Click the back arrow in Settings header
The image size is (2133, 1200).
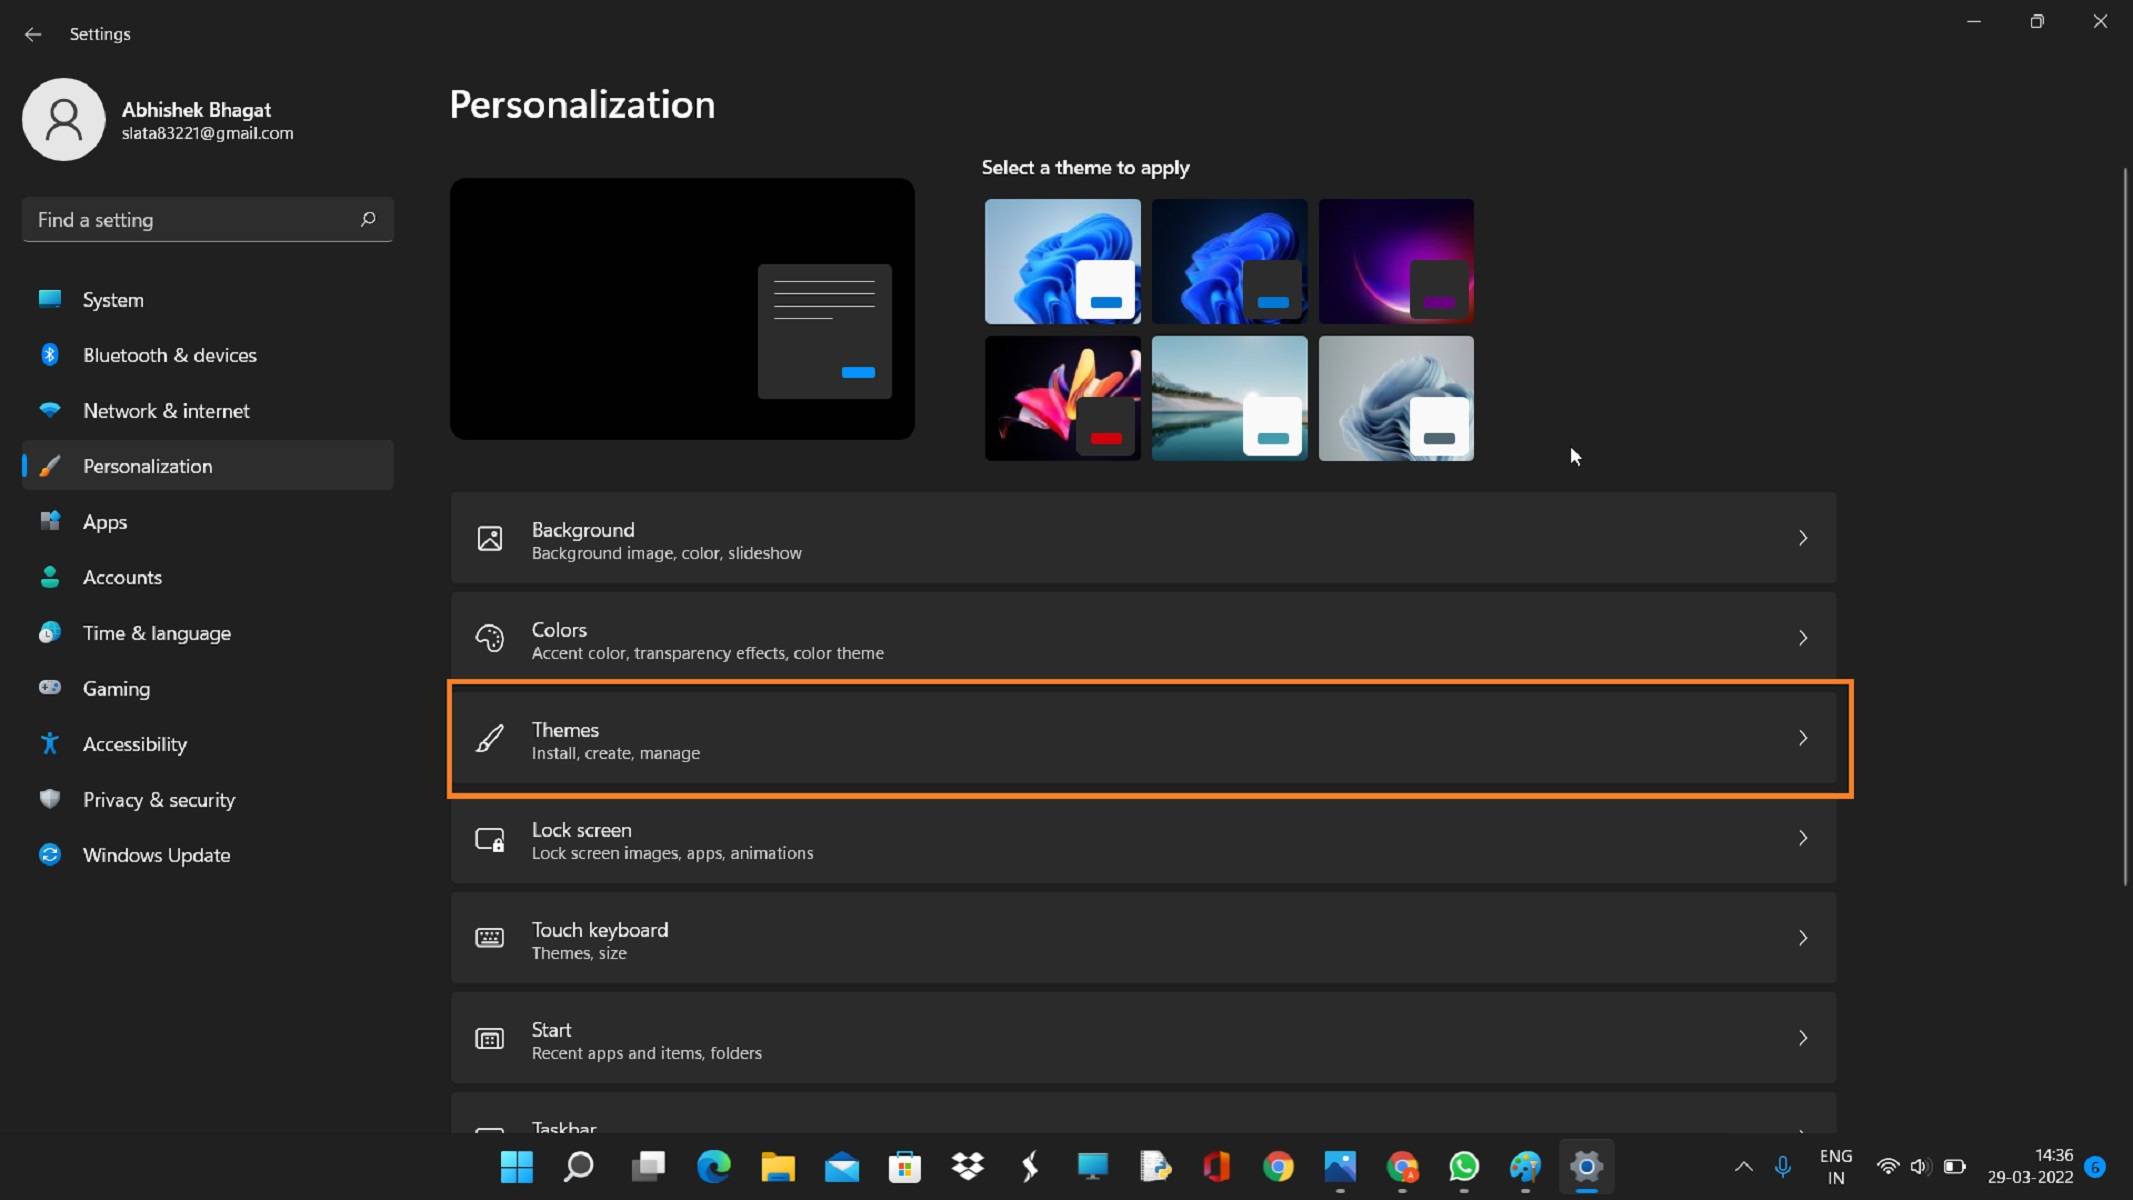(33, 34)
